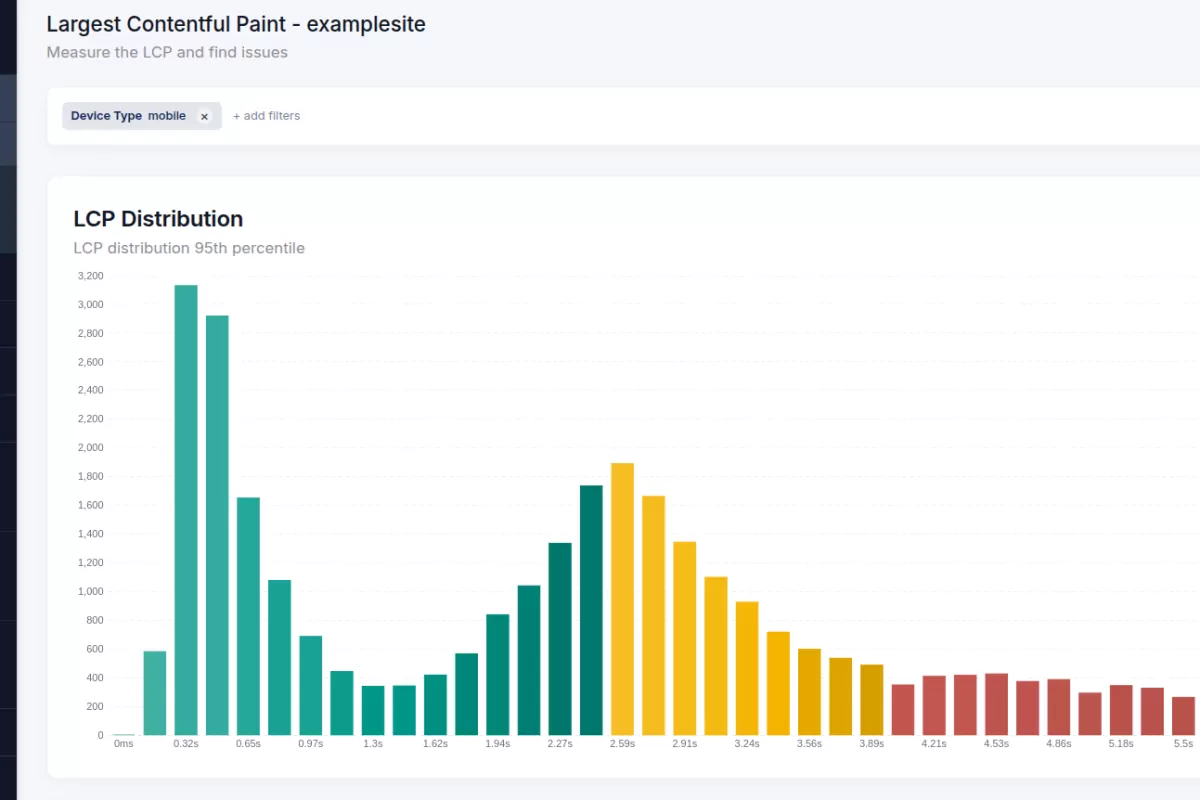This screenshot has height=800, width=1200.
Task: Click the 5.5s label on the x-axis
Action: [x=1182, y=743]
